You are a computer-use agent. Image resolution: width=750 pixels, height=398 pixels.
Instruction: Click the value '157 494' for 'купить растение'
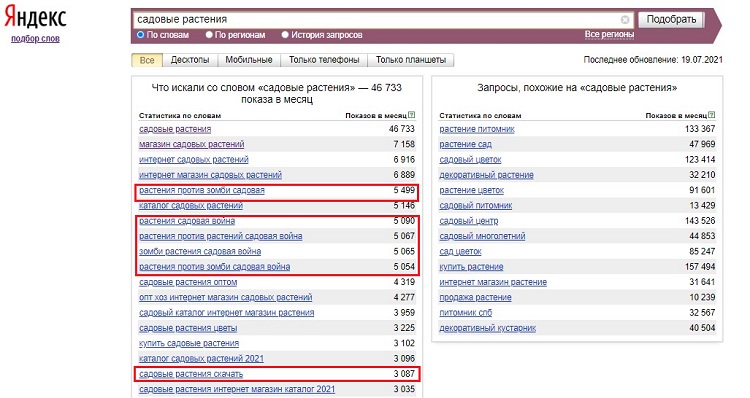(700, 267)
